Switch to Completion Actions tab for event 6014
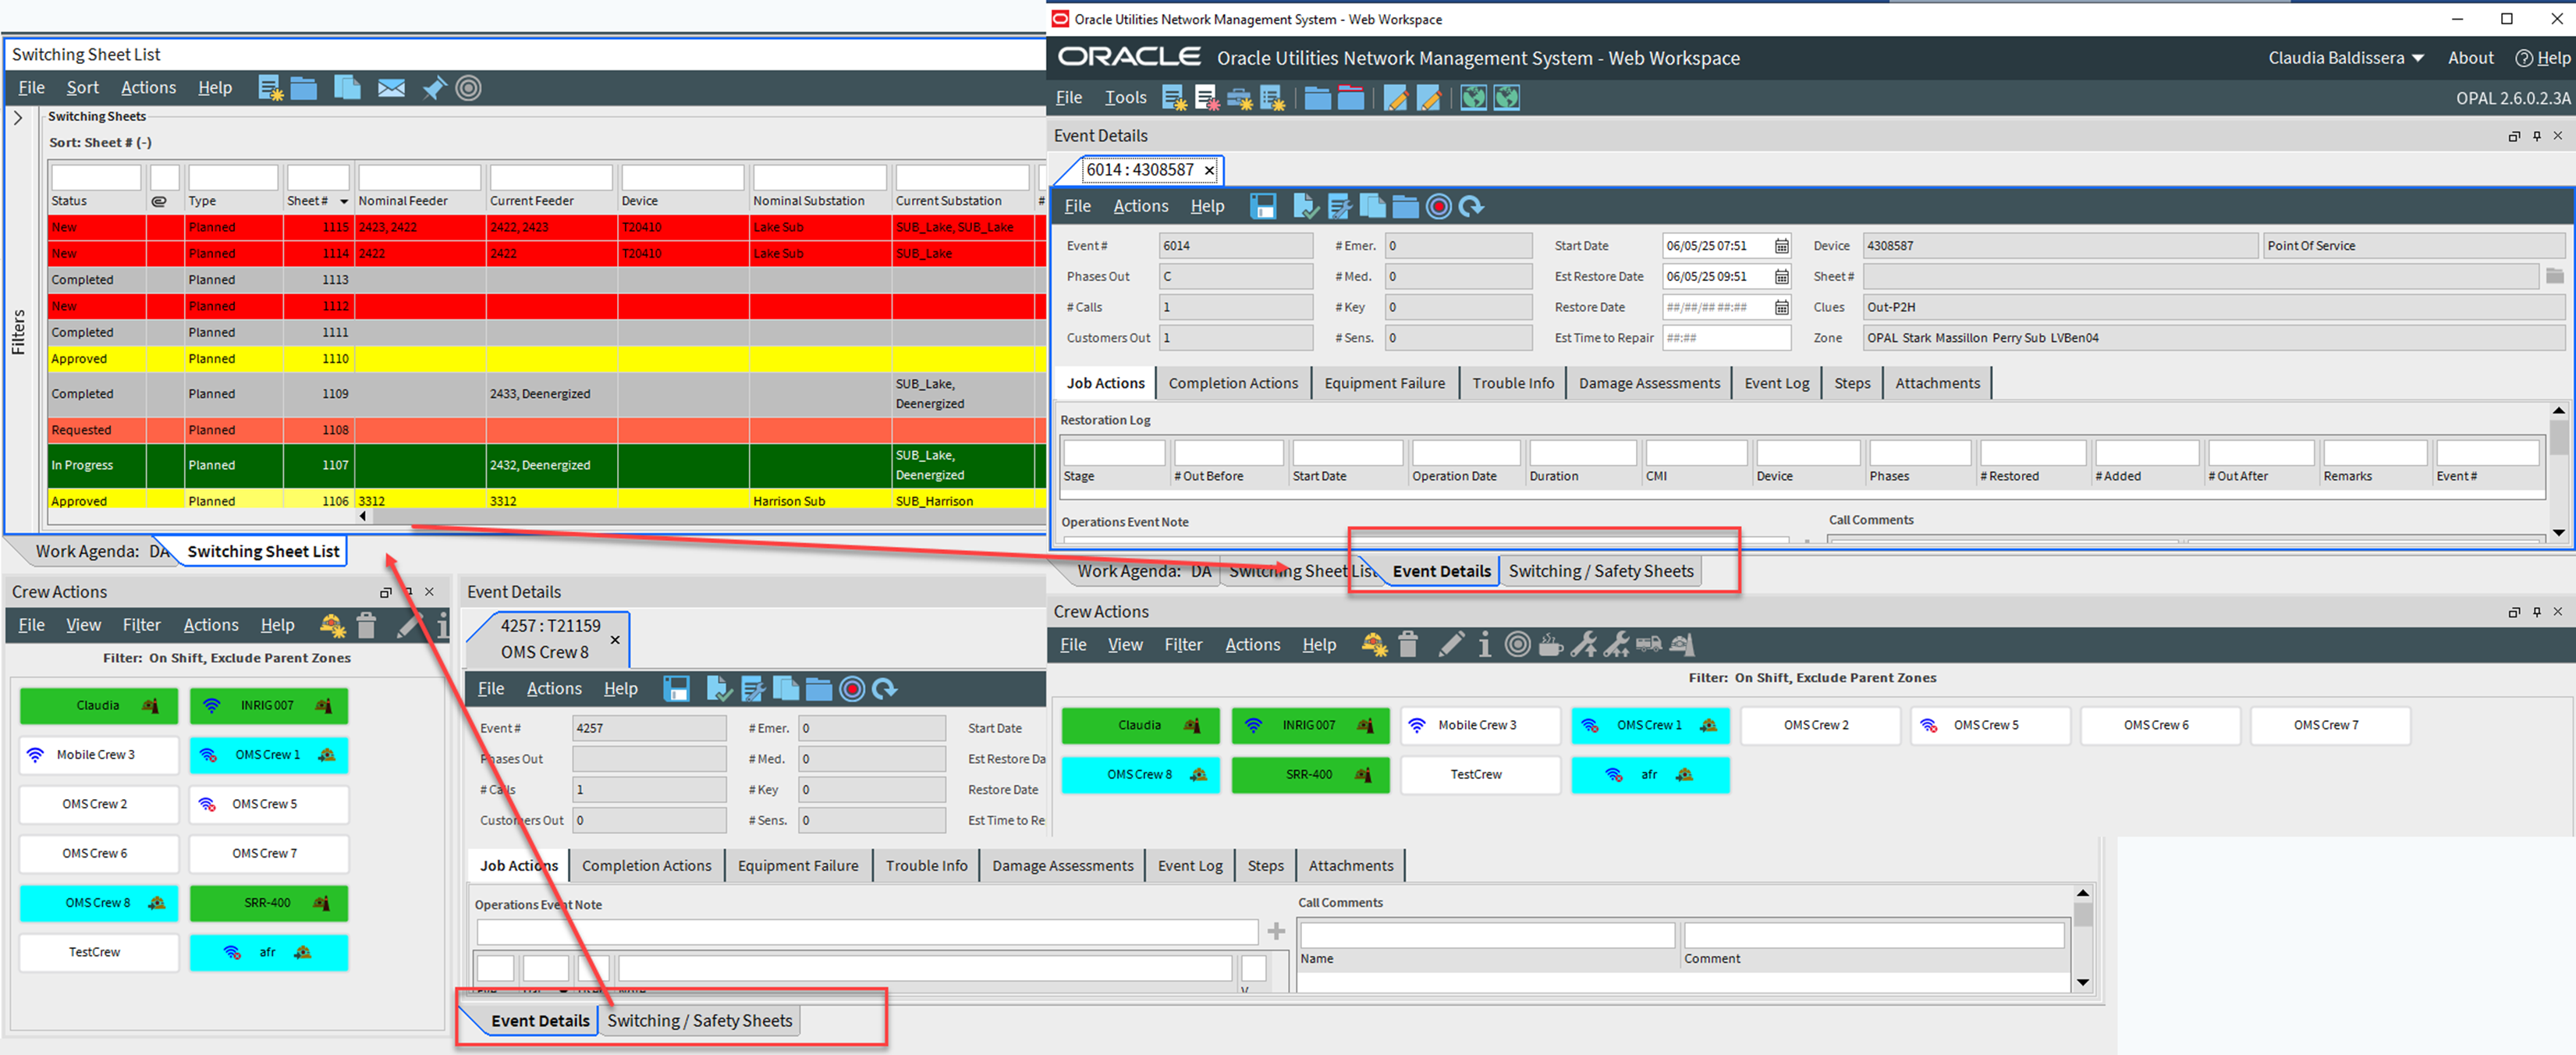This screenshot has height=1055, width=2576. tap(1233, 383)
